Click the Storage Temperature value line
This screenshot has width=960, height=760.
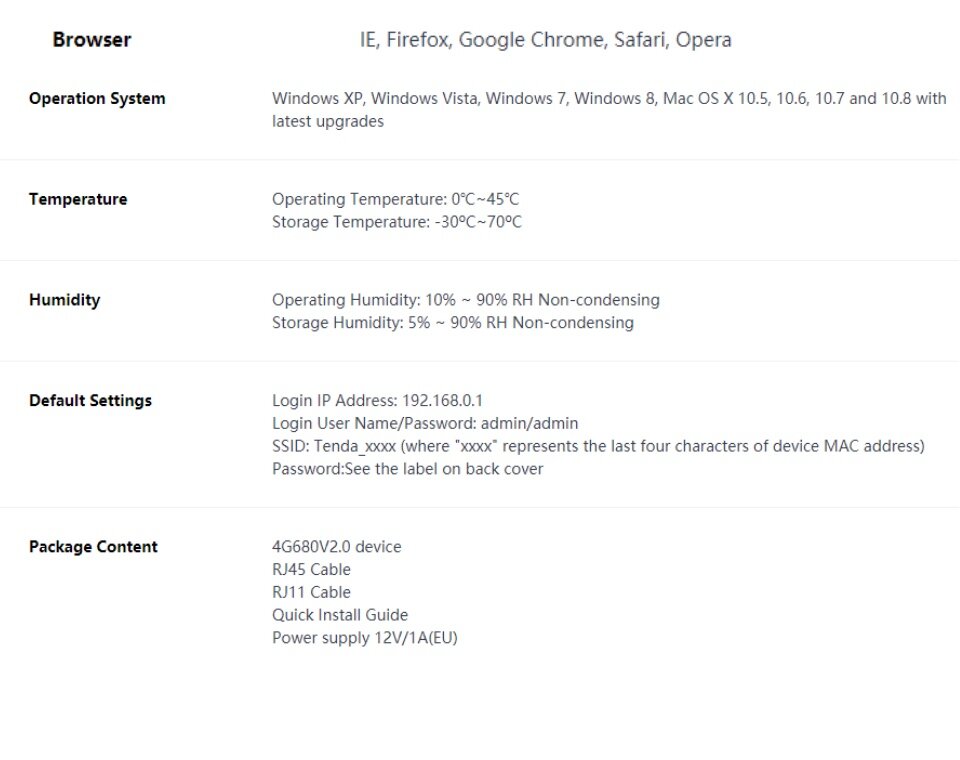coord(396,222)
